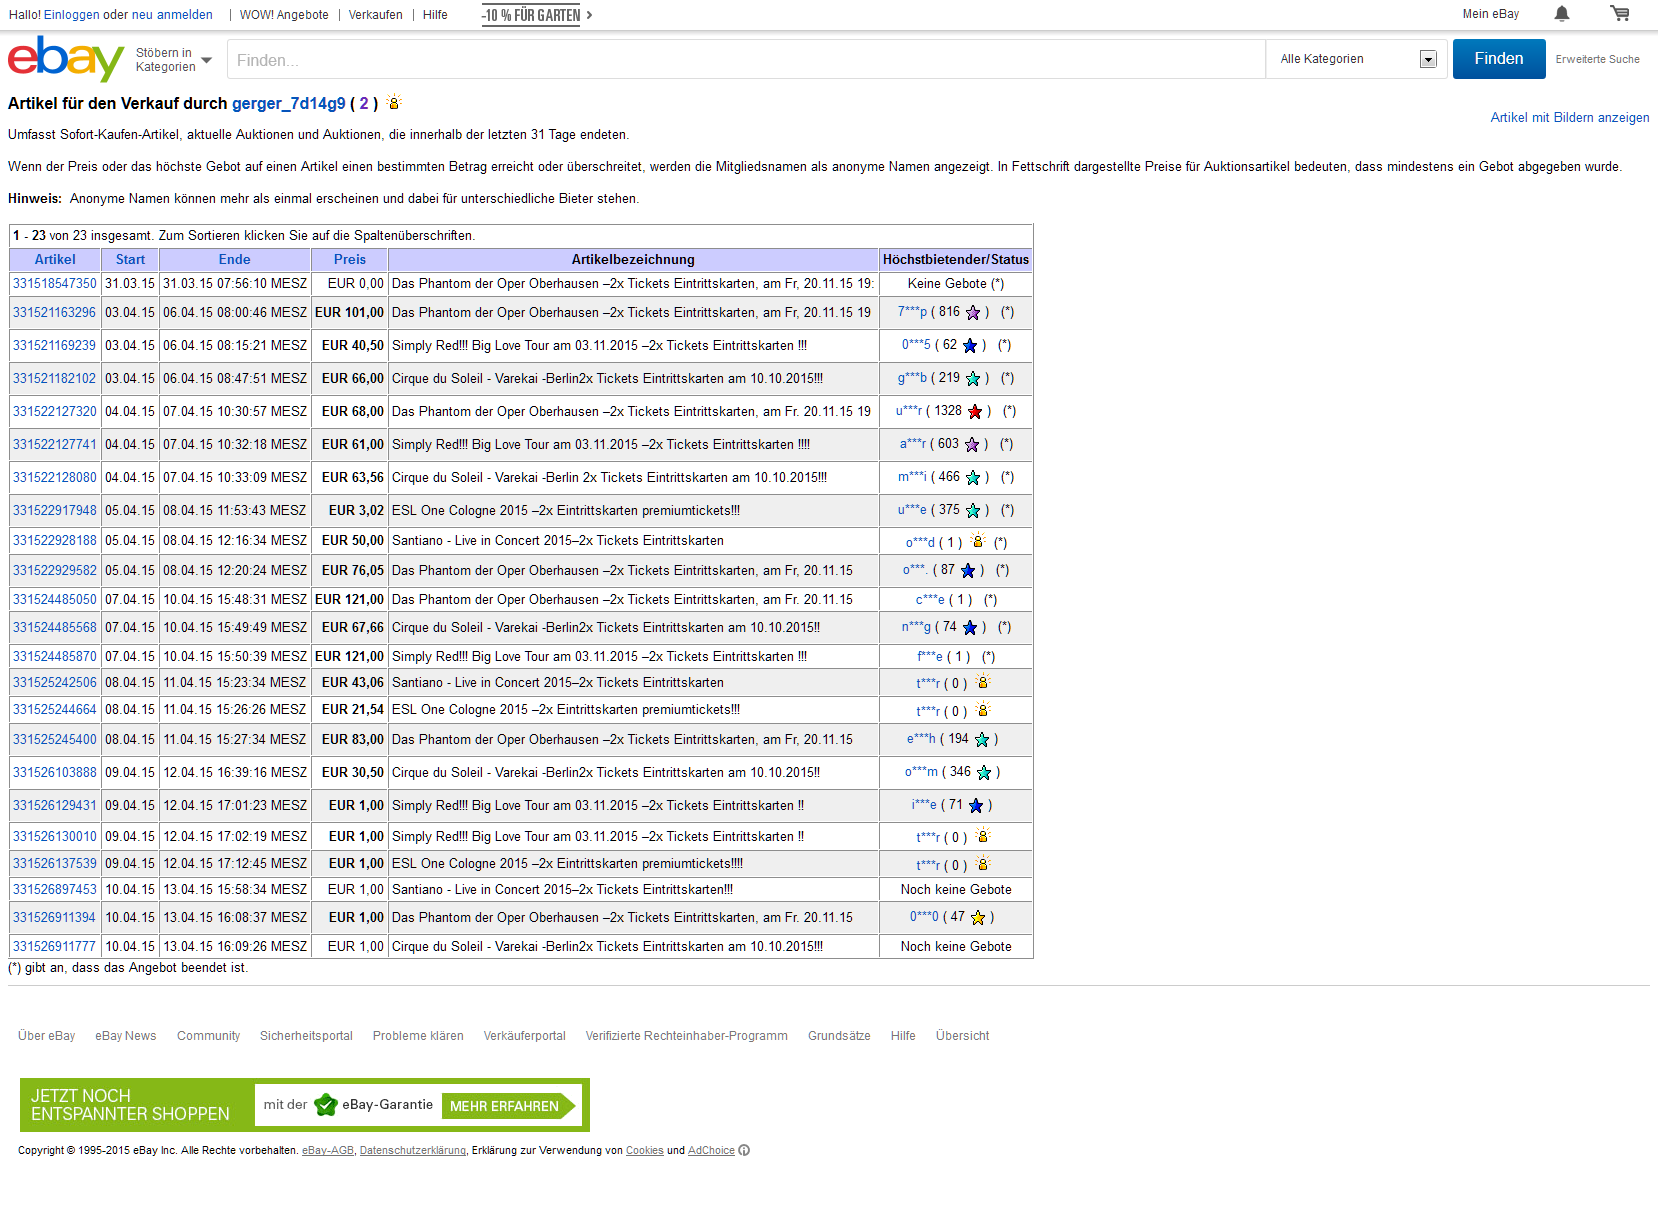Open Community footer link

(x=208, y=1036)
